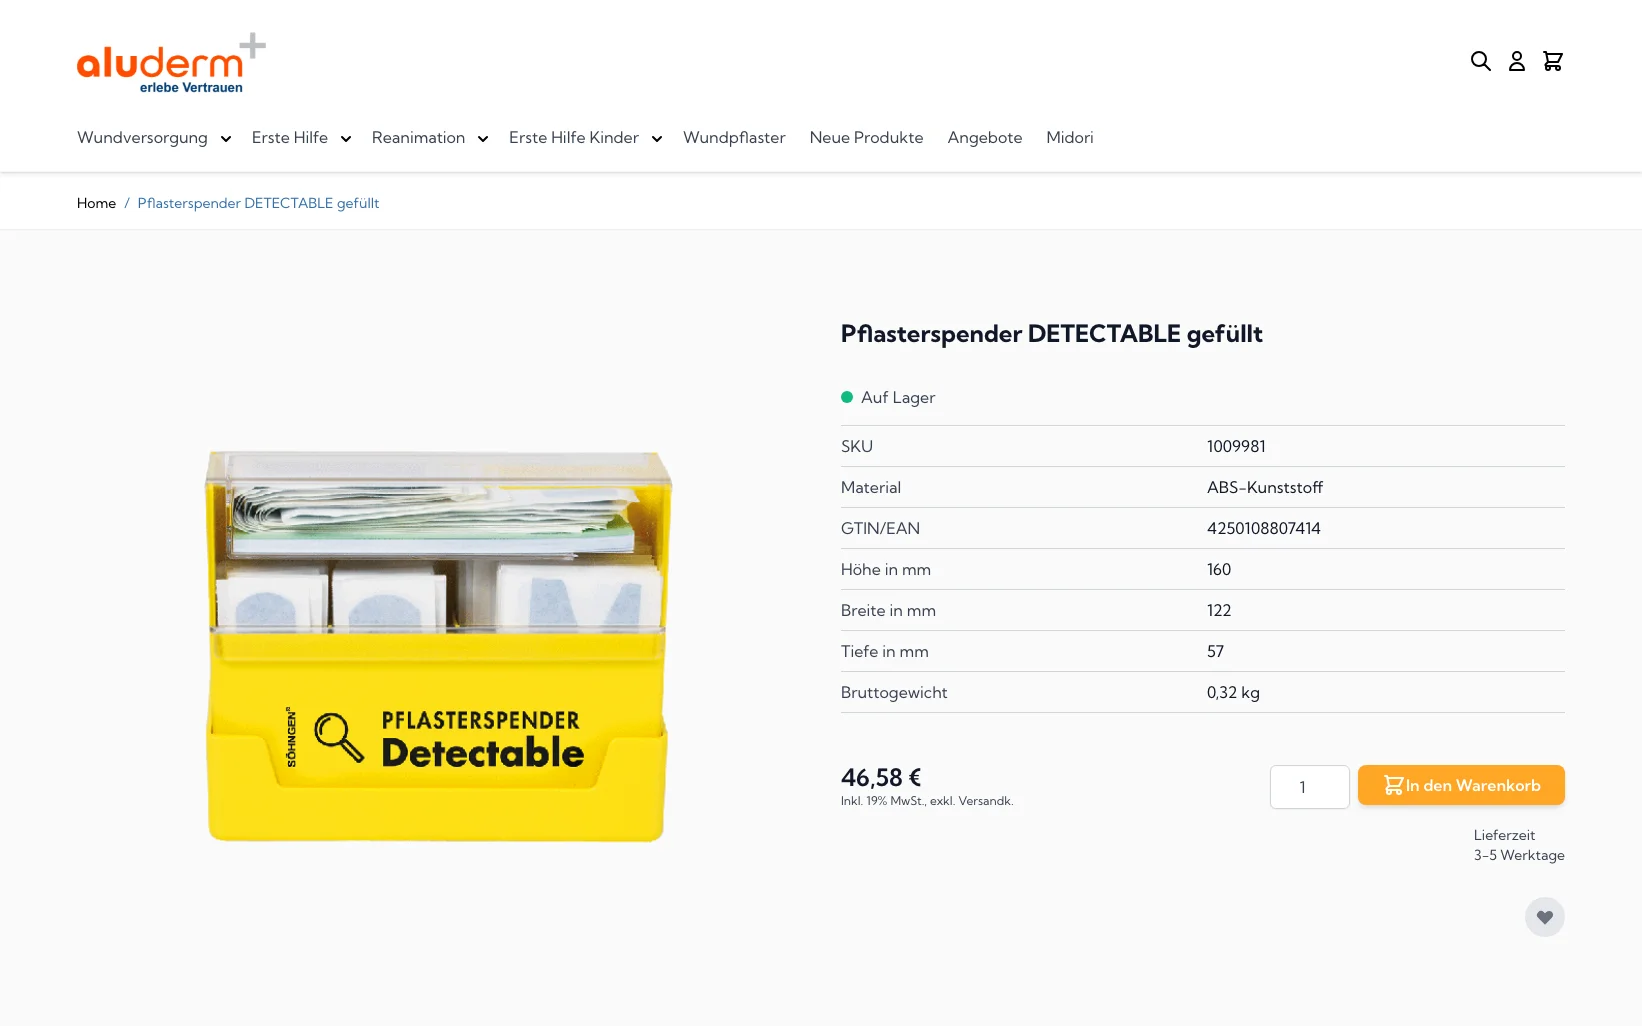Select the Inkl. 19% MwSt. note
This screenshot has width=1642, height=1026.
coord(927,801)
